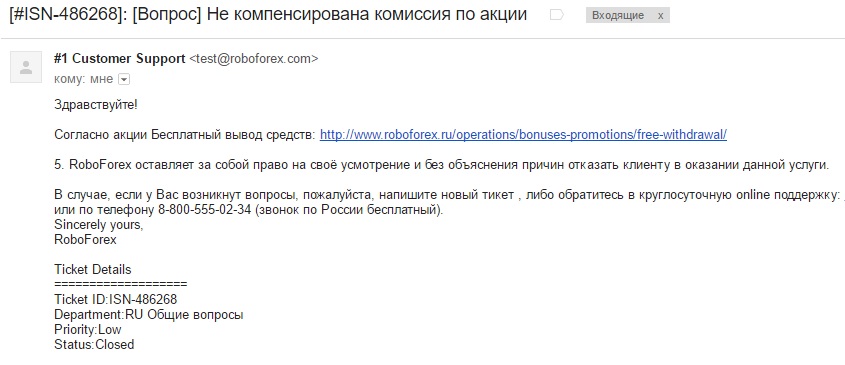This screenshot has width=845, height=365.
Task: Click the 'Priority:Low' line
Action: point(88,329)
